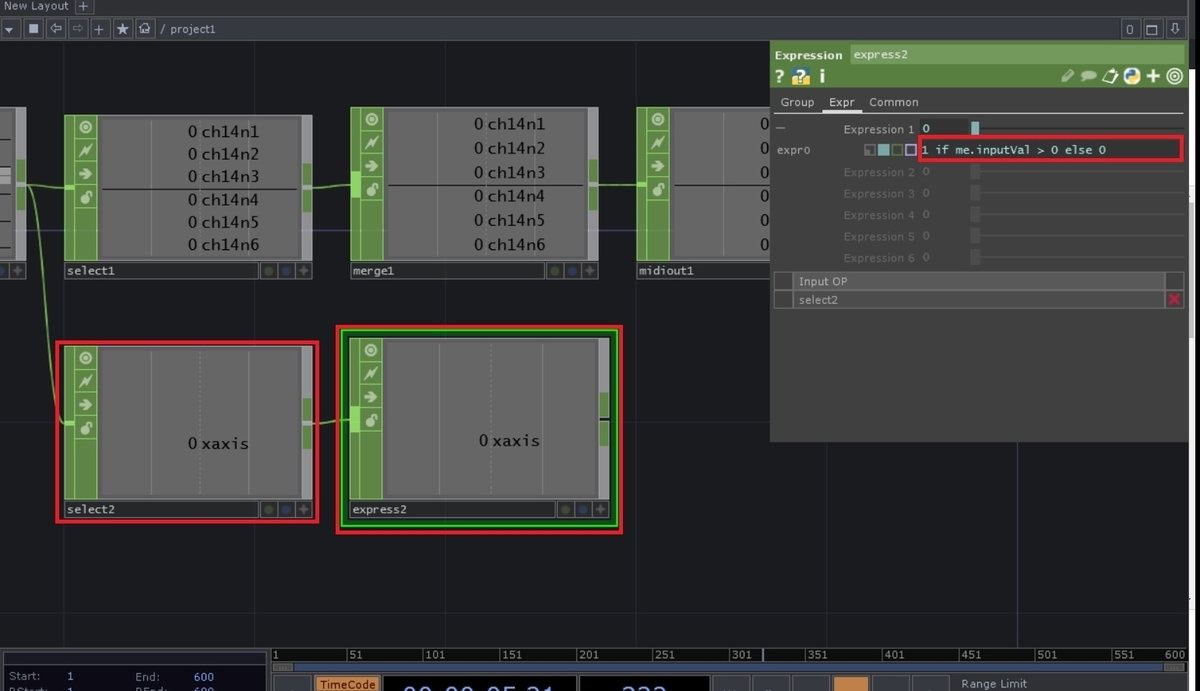Image resolution: width=1200 pixels, height=691 pixels.
Task: Click plus flag under select1 node
Action: tap(303, 271)
